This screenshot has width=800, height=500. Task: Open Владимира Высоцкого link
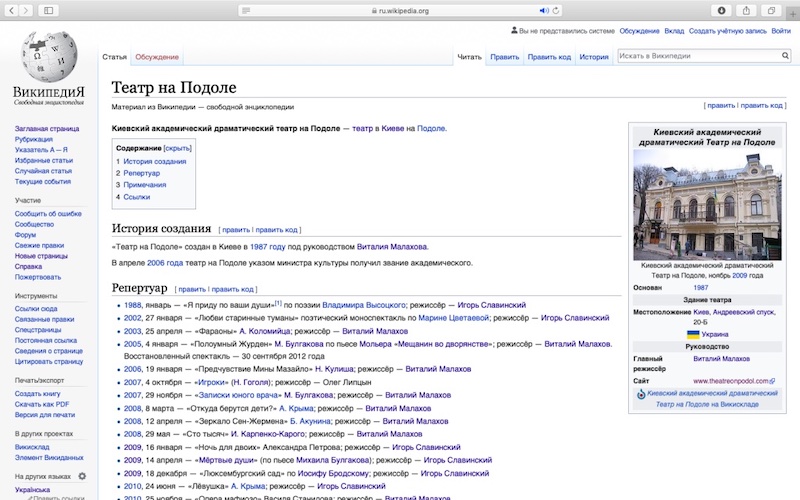pos(364,305)
